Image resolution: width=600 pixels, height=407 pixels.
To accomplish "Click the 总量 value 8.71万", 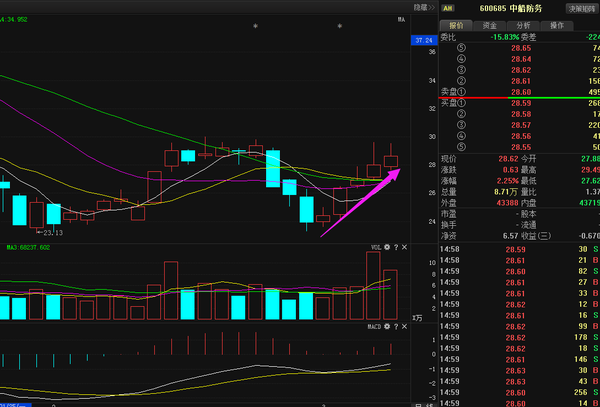I will pyautogui.click(x=507, y=192).
